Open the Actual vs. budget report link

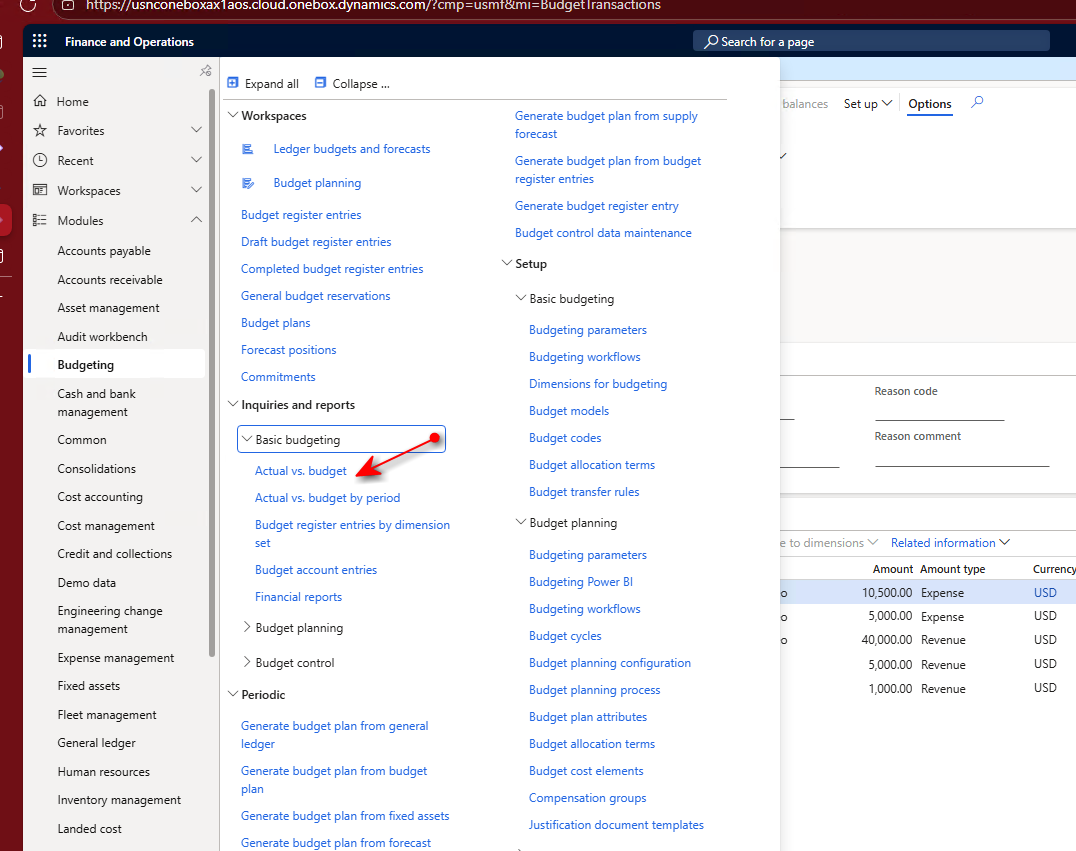click(x=301, y=470)
